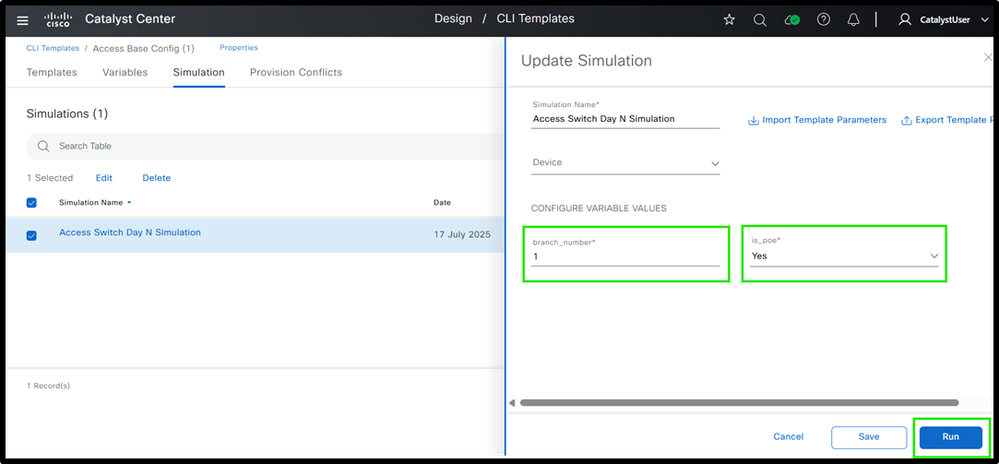Open the search magnifier in top bar
The height and width of the screenshot is (464, 999).
click(760, 19)
